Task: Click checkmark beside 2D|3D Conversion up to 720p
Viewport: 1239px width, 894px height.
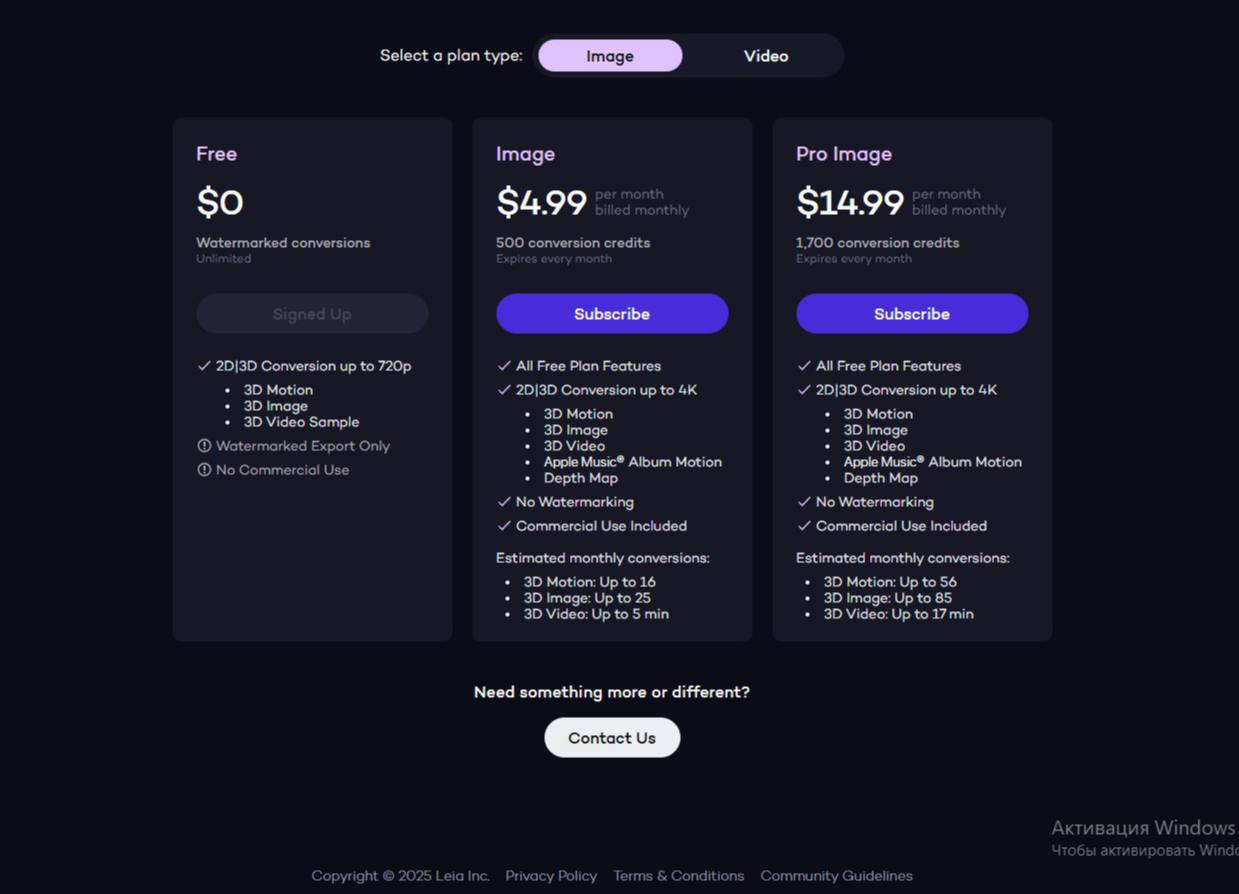Action: click(x=204, y=366)
